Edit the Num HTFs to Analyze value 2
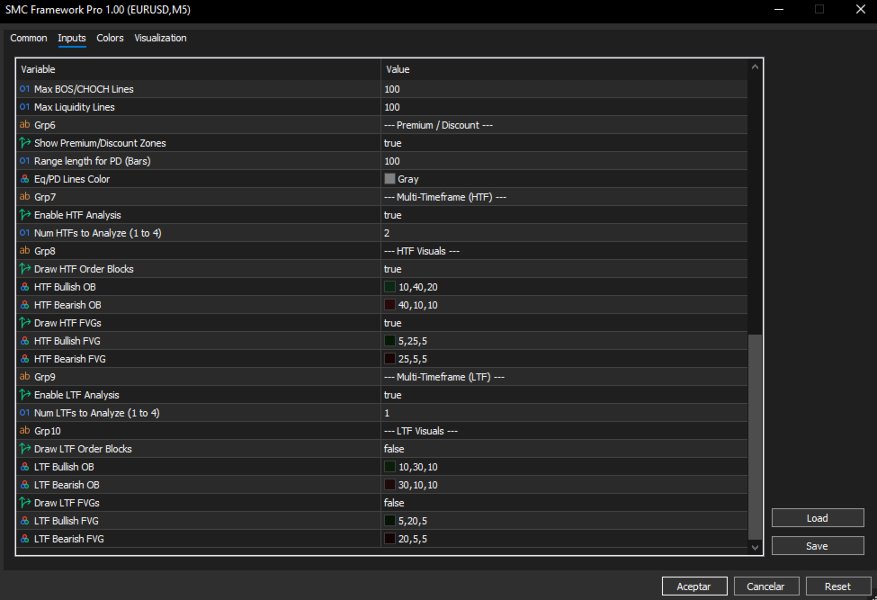Image resolution: width=877 pixels, height=600 pixels. coord(564,233)
